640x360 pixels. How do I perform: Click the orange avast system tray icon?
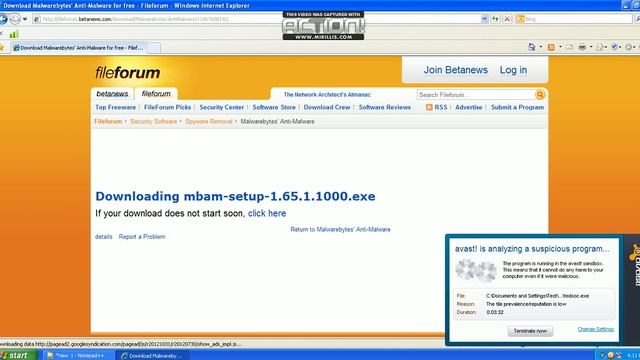click(611, 356)
